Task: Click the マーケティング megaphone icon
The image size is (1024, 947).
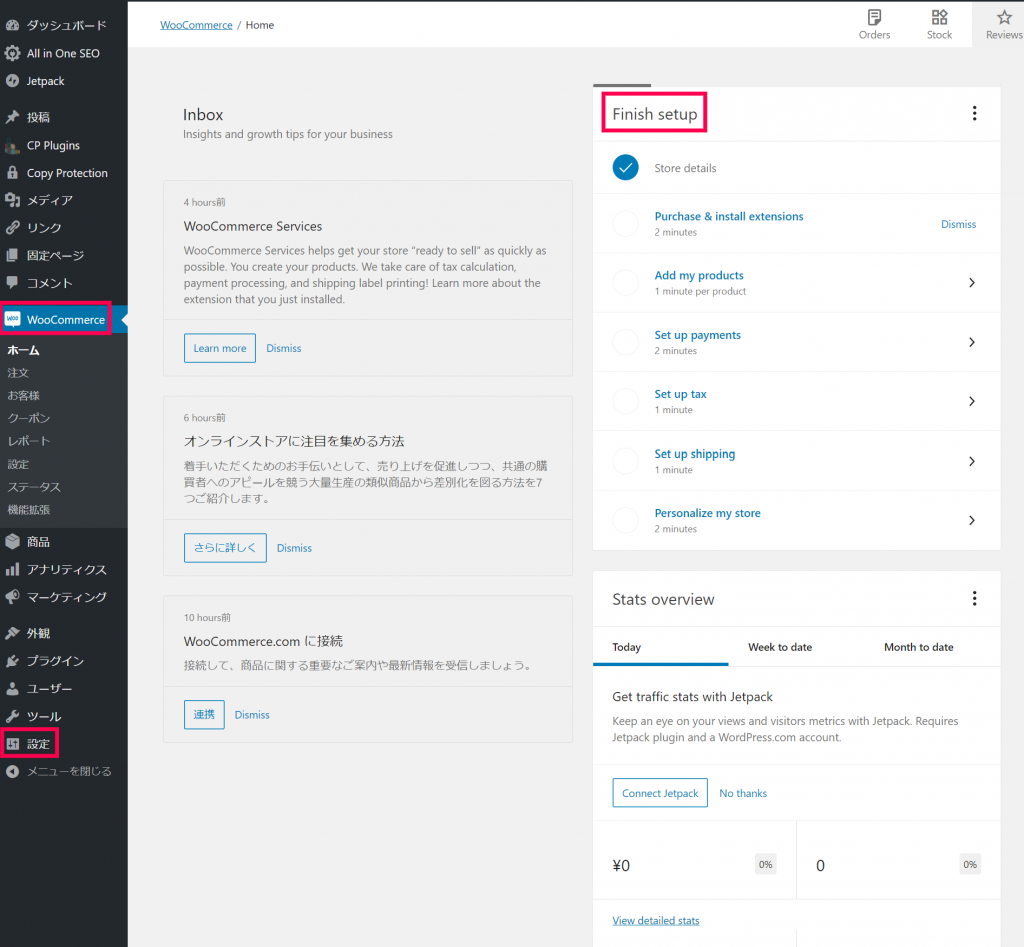Action: click(x=12, y=597)
